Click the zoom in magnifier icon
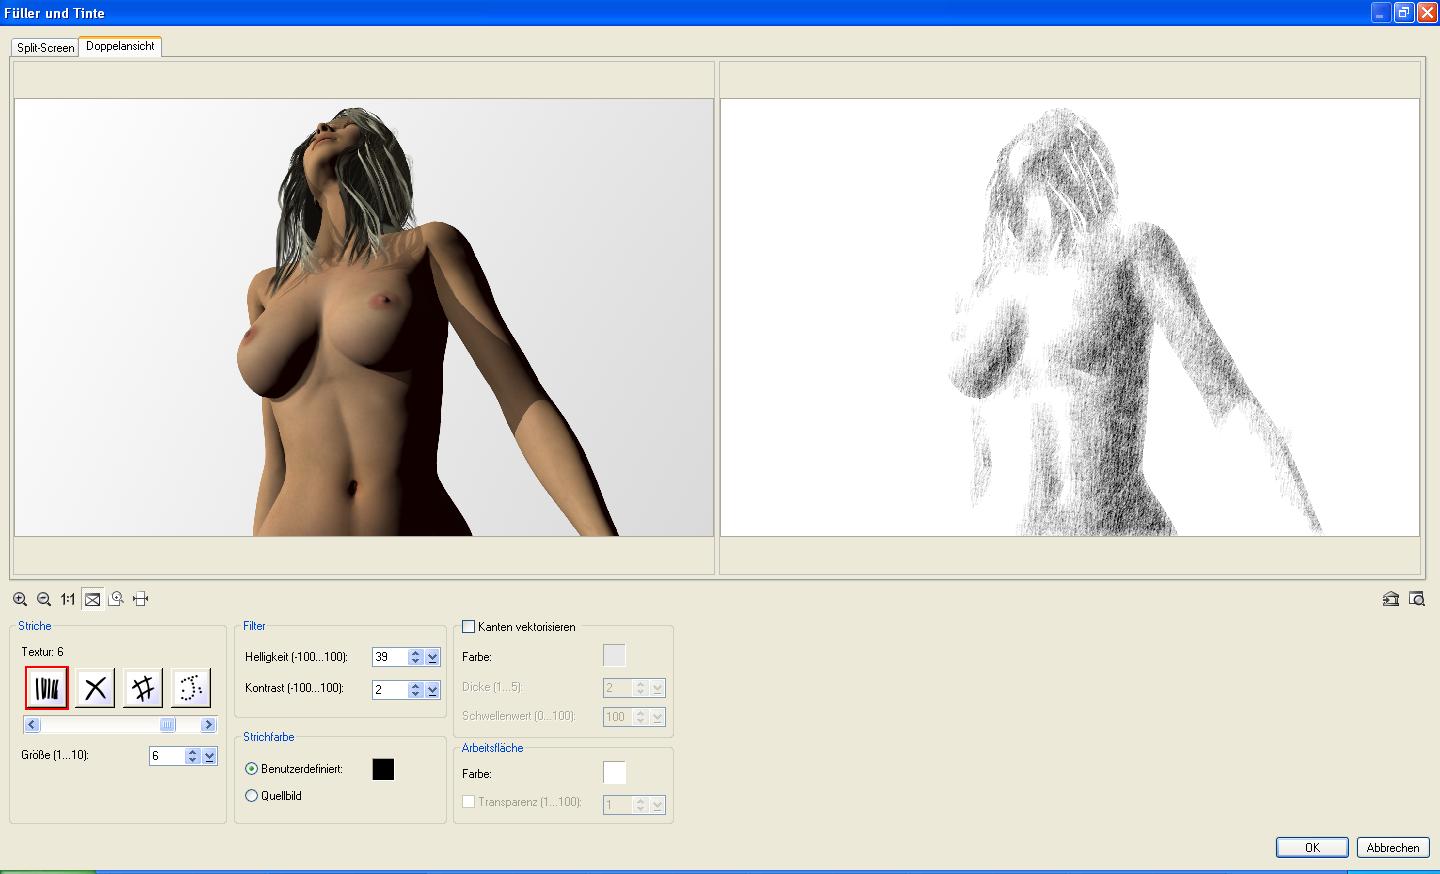The width and height of the screenshot is (1440, 874). click(20, 599)
